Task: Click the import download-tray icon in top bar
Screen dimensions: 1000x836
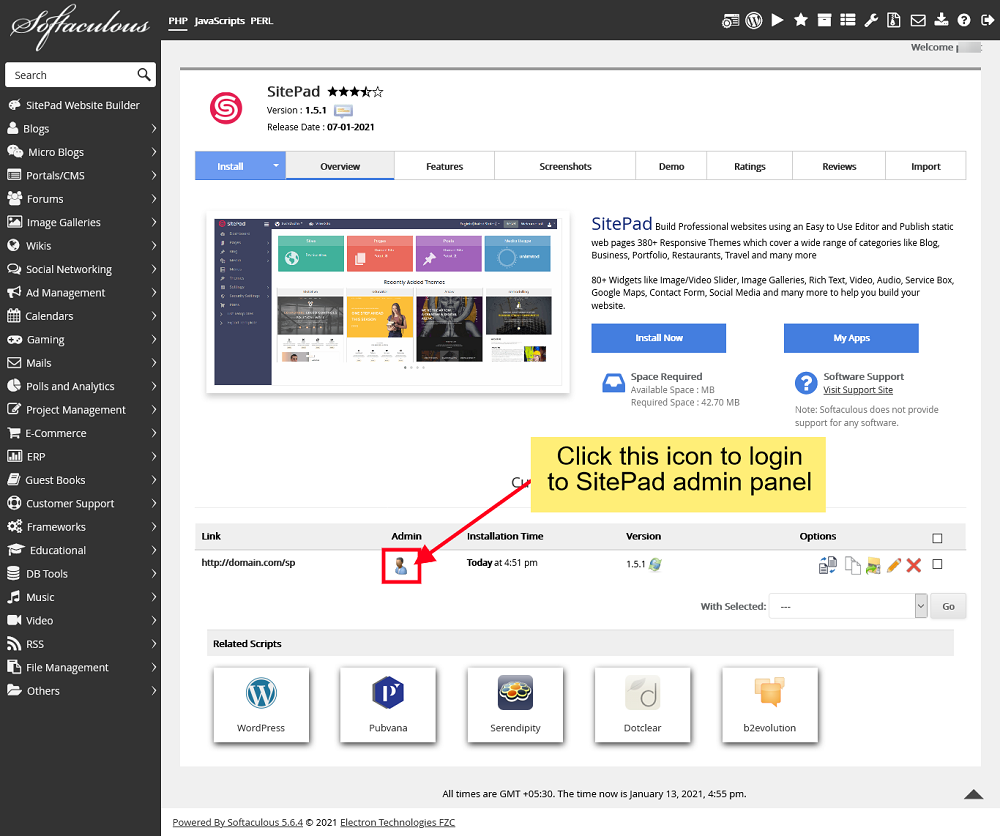Action: 941,20
